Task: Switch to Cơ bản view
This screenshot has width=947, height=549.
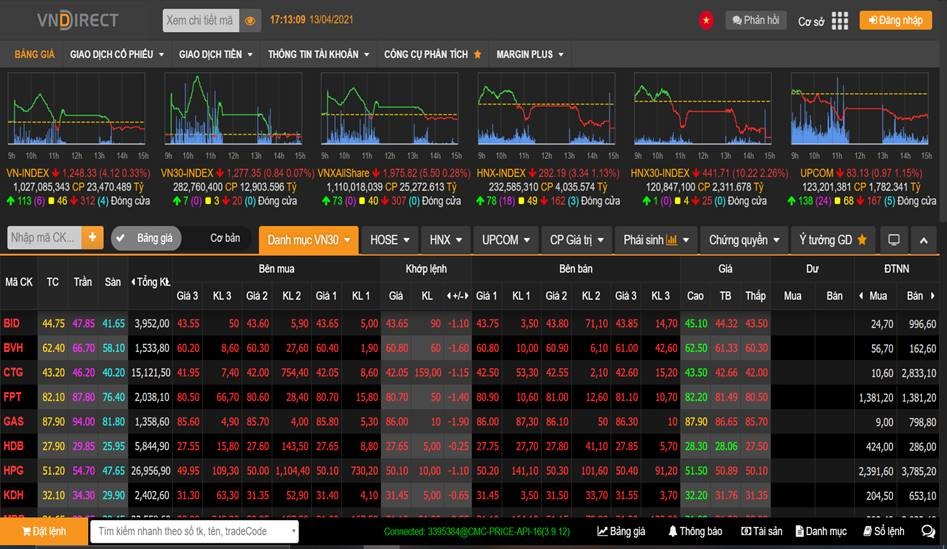Action: click(x=225, y=238)
